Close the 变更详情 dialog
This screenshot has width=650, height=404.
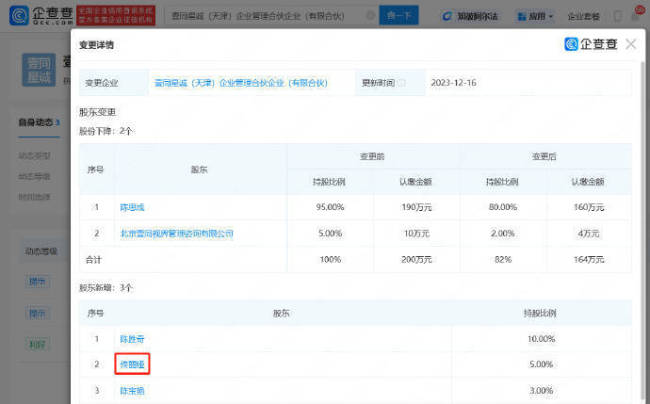631,44
